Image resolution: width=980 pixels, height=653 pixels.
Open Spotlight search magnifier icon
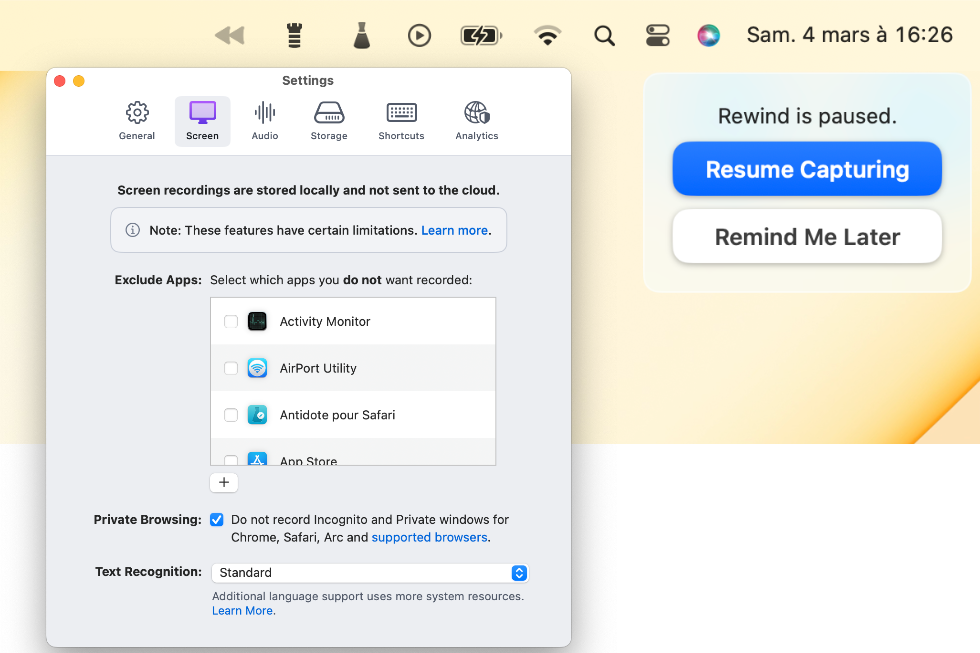[604, 36]
